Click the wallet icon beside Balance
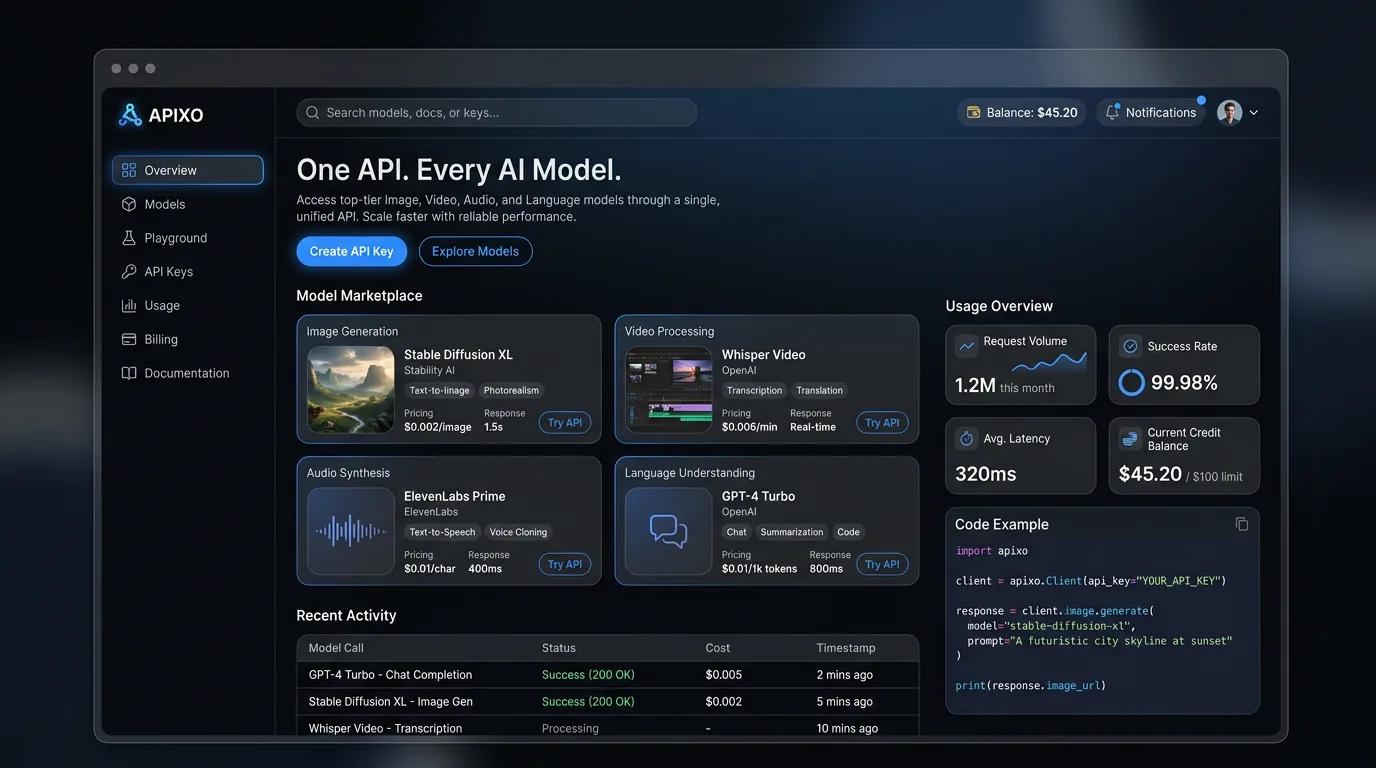This screenshot has height=768, width=1376. click(x=973, y=113)
